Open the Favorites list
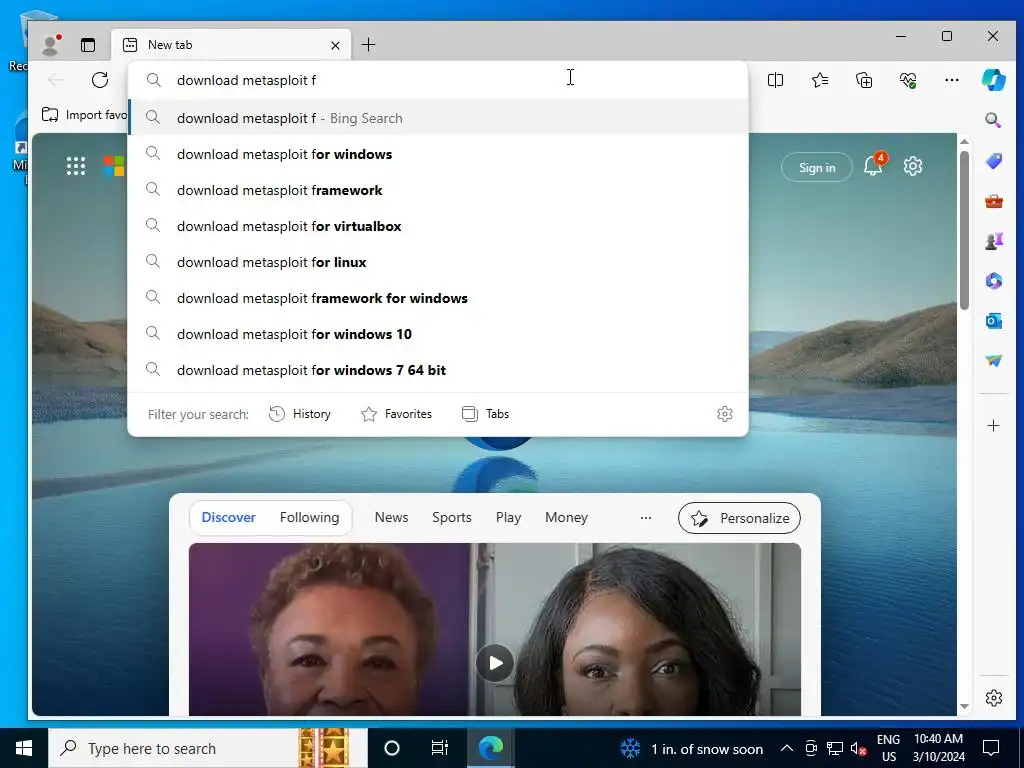 pos(820,80)
